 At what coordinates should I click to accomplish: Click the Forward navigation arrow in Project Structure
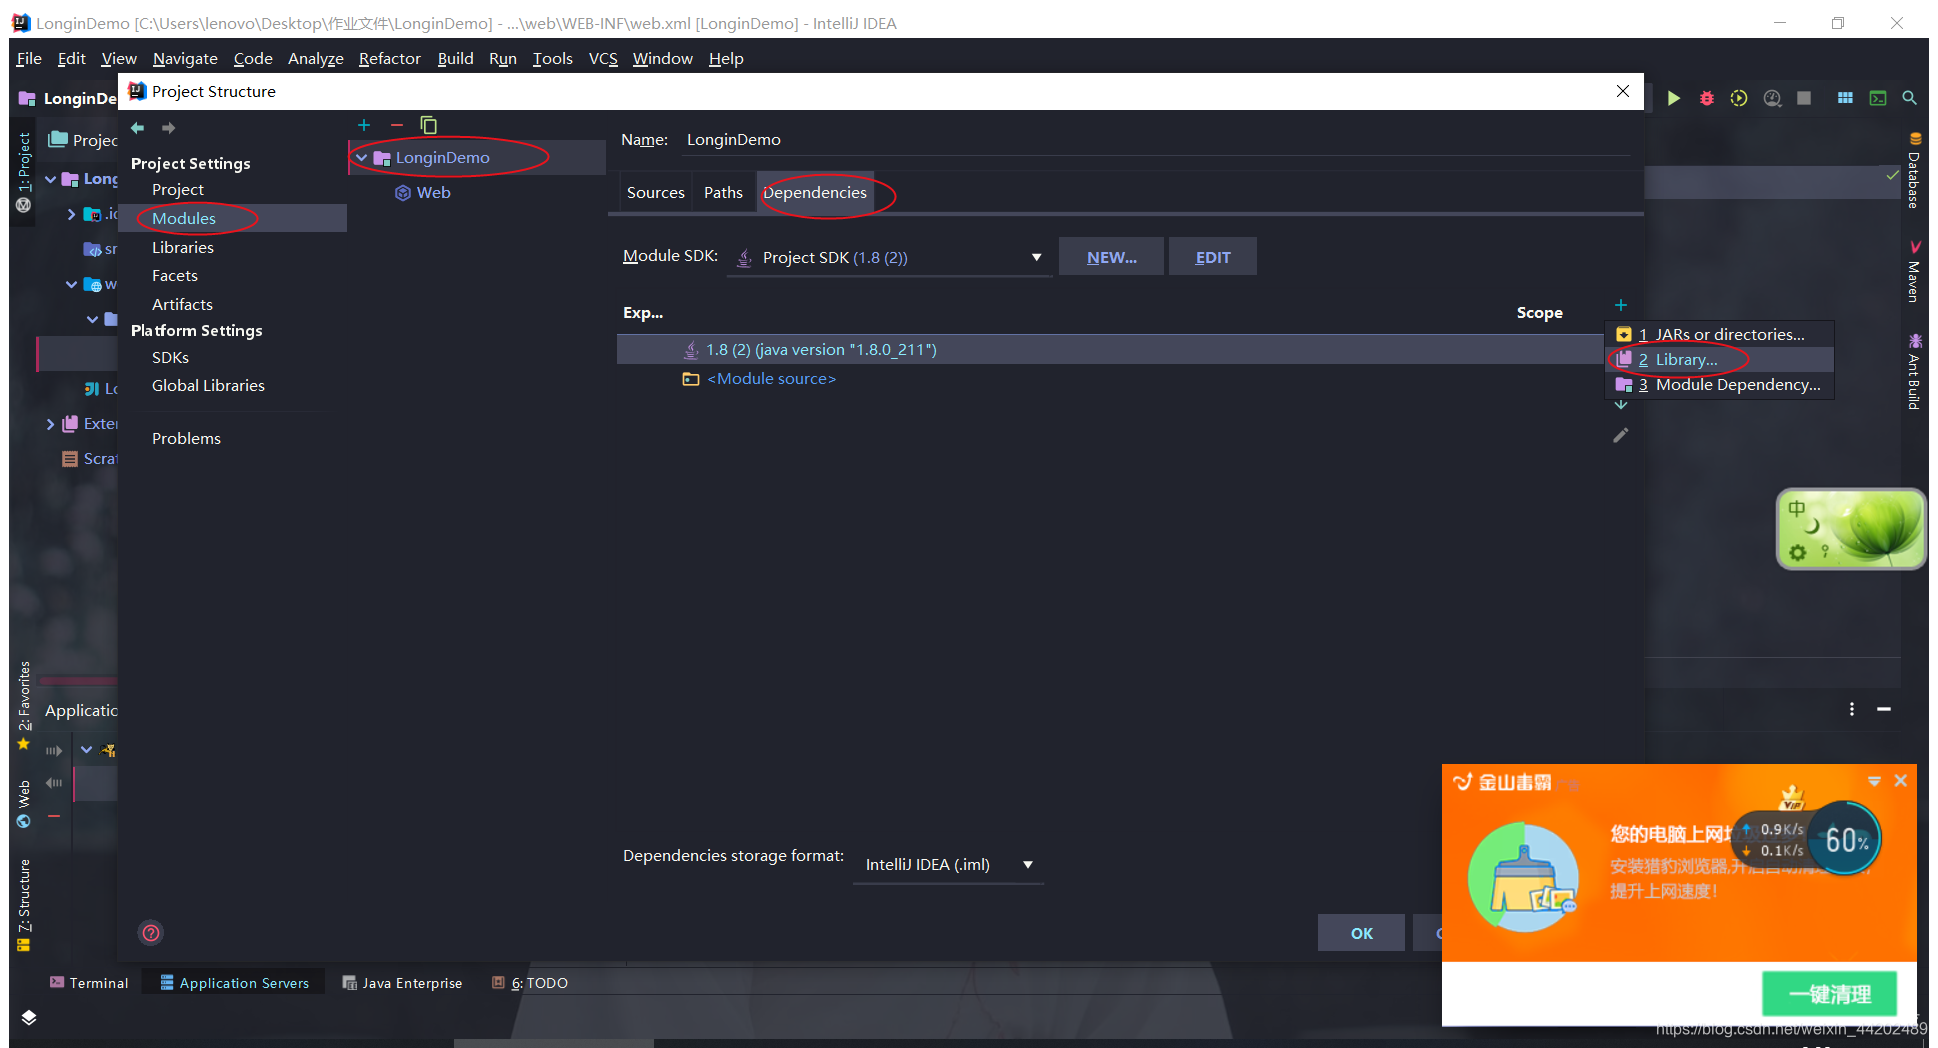pyautogui.click(x=168, y=128)
